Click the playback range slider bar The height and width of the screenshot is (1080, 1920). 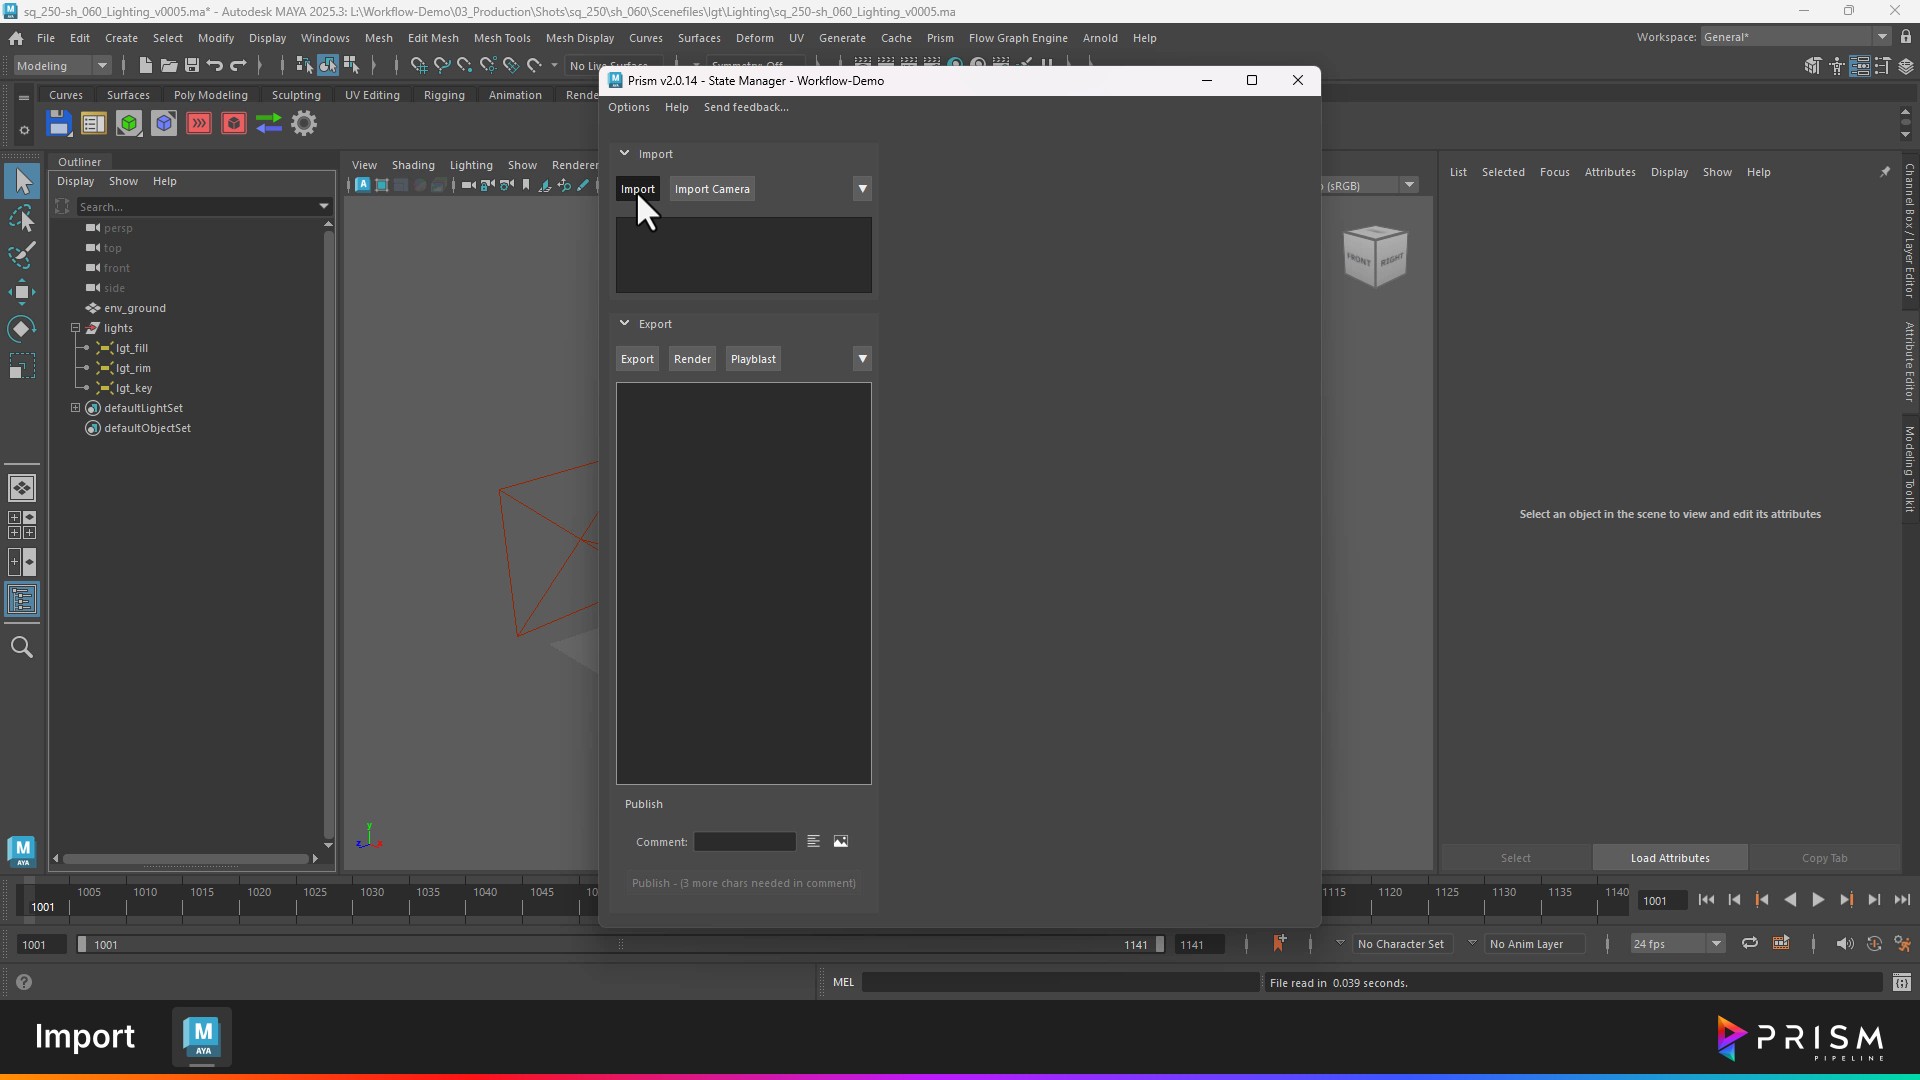[620, 944]
